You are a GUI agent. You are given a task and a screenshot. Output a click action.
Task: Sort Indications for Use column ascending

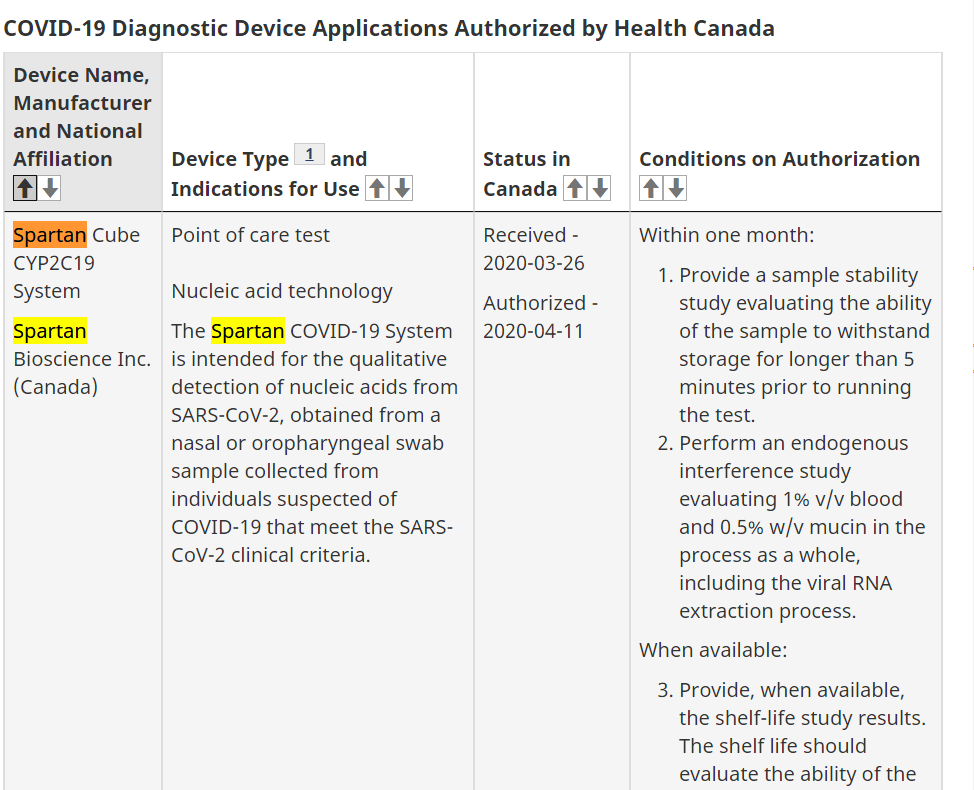[377, 188]
